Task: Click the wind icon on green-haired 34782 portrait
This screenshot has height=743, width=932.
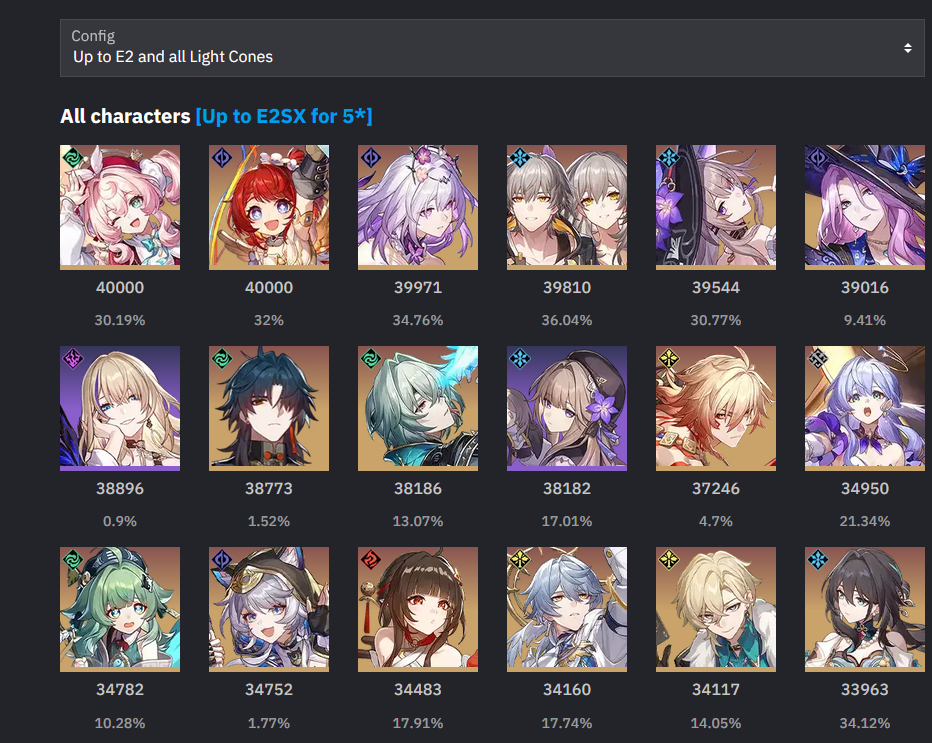Action: click(73, 559)
